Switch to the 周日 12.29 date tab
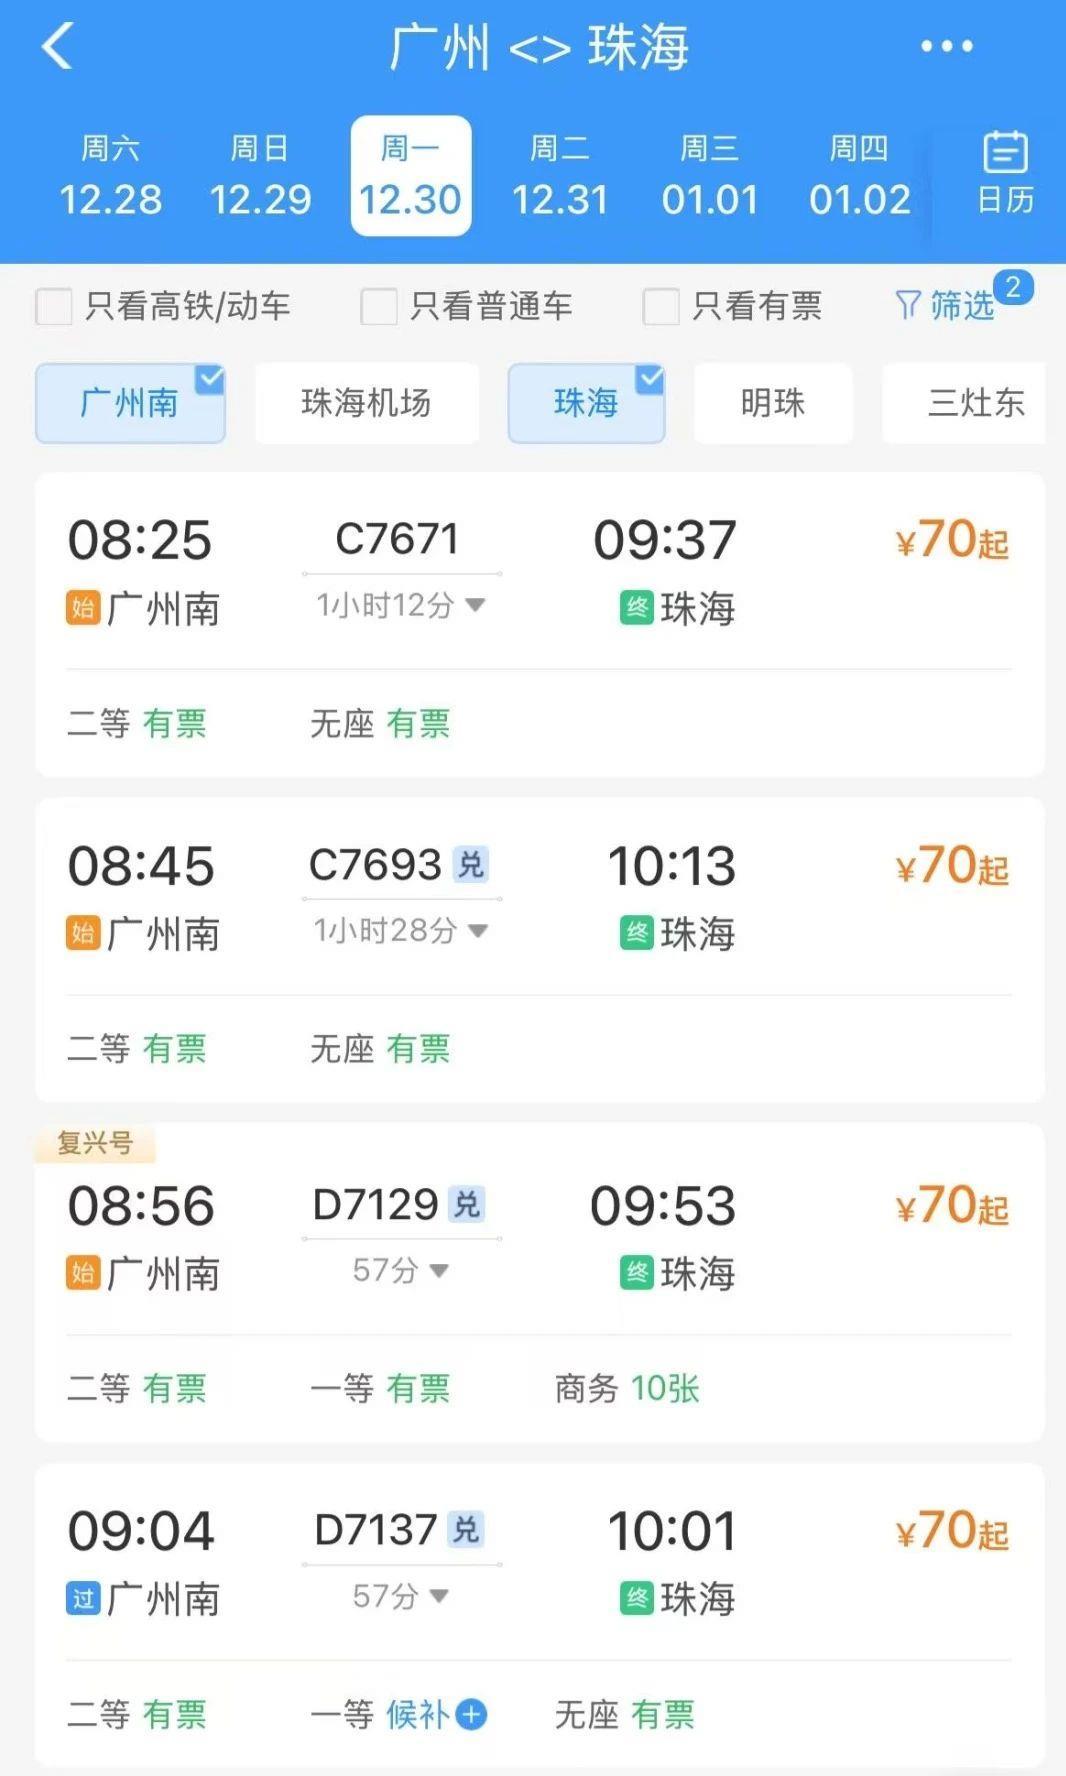The width and height of the screenshot is (1066, 1776). point(260,176)
